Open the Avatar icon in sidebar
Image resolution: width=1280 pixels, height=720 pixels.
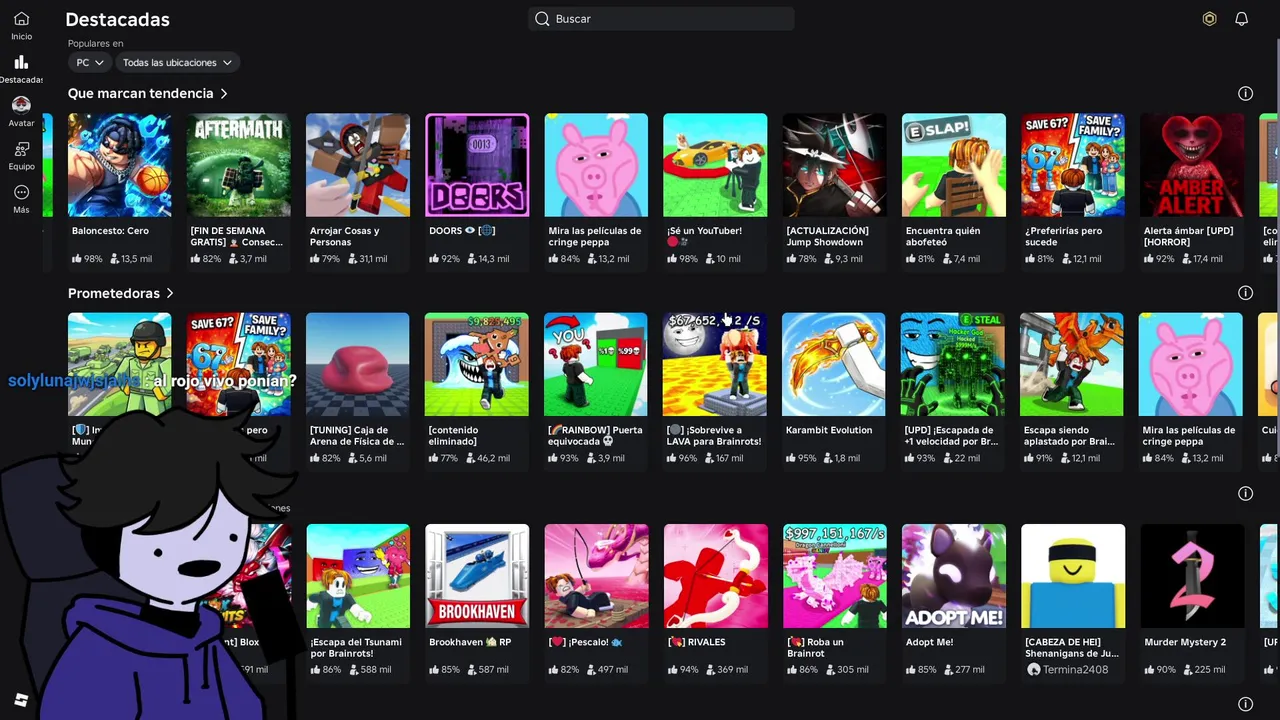[21, 105]
